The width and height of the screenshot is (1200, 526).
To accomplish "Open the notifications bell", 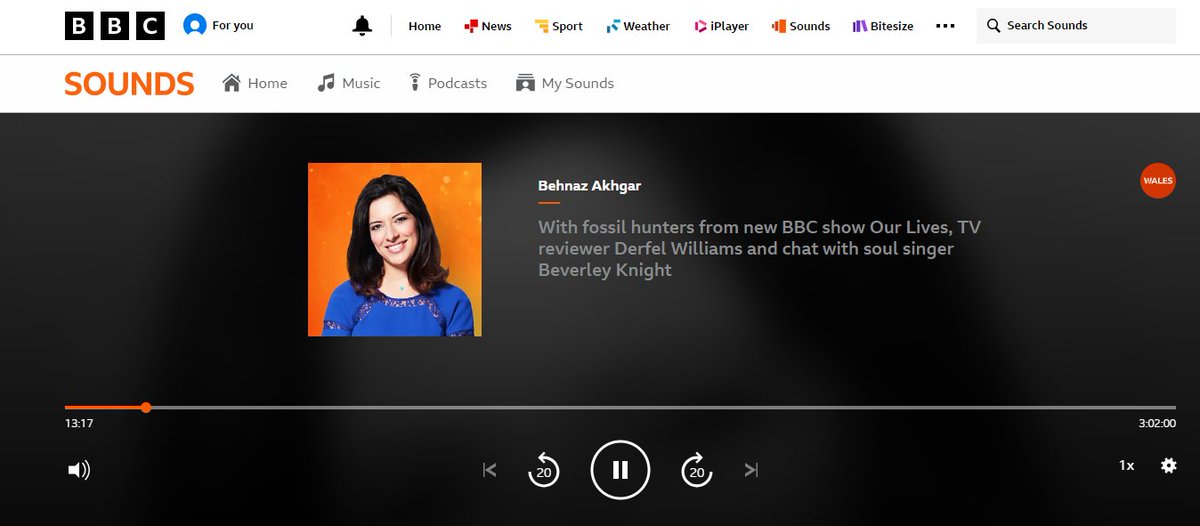I will [x=362, y=26].
